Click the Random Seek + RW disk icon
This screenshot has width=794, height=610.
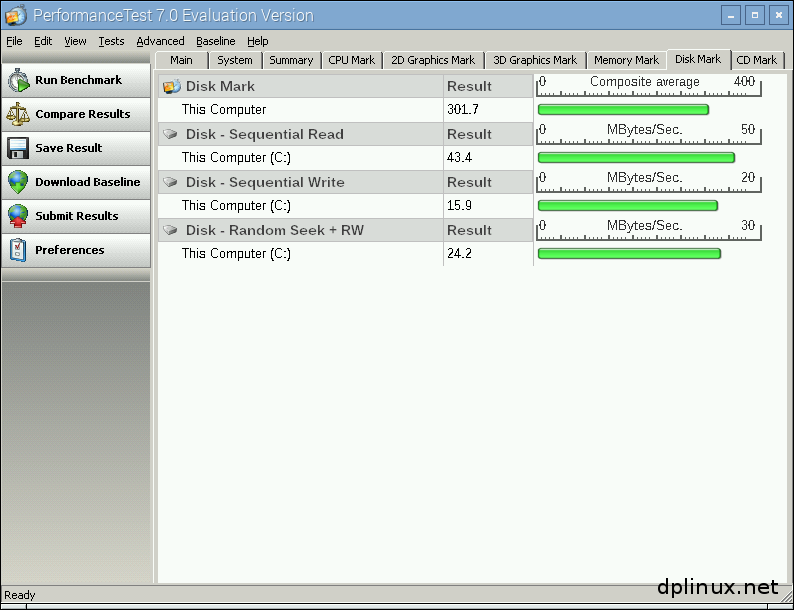click(171, 230)
